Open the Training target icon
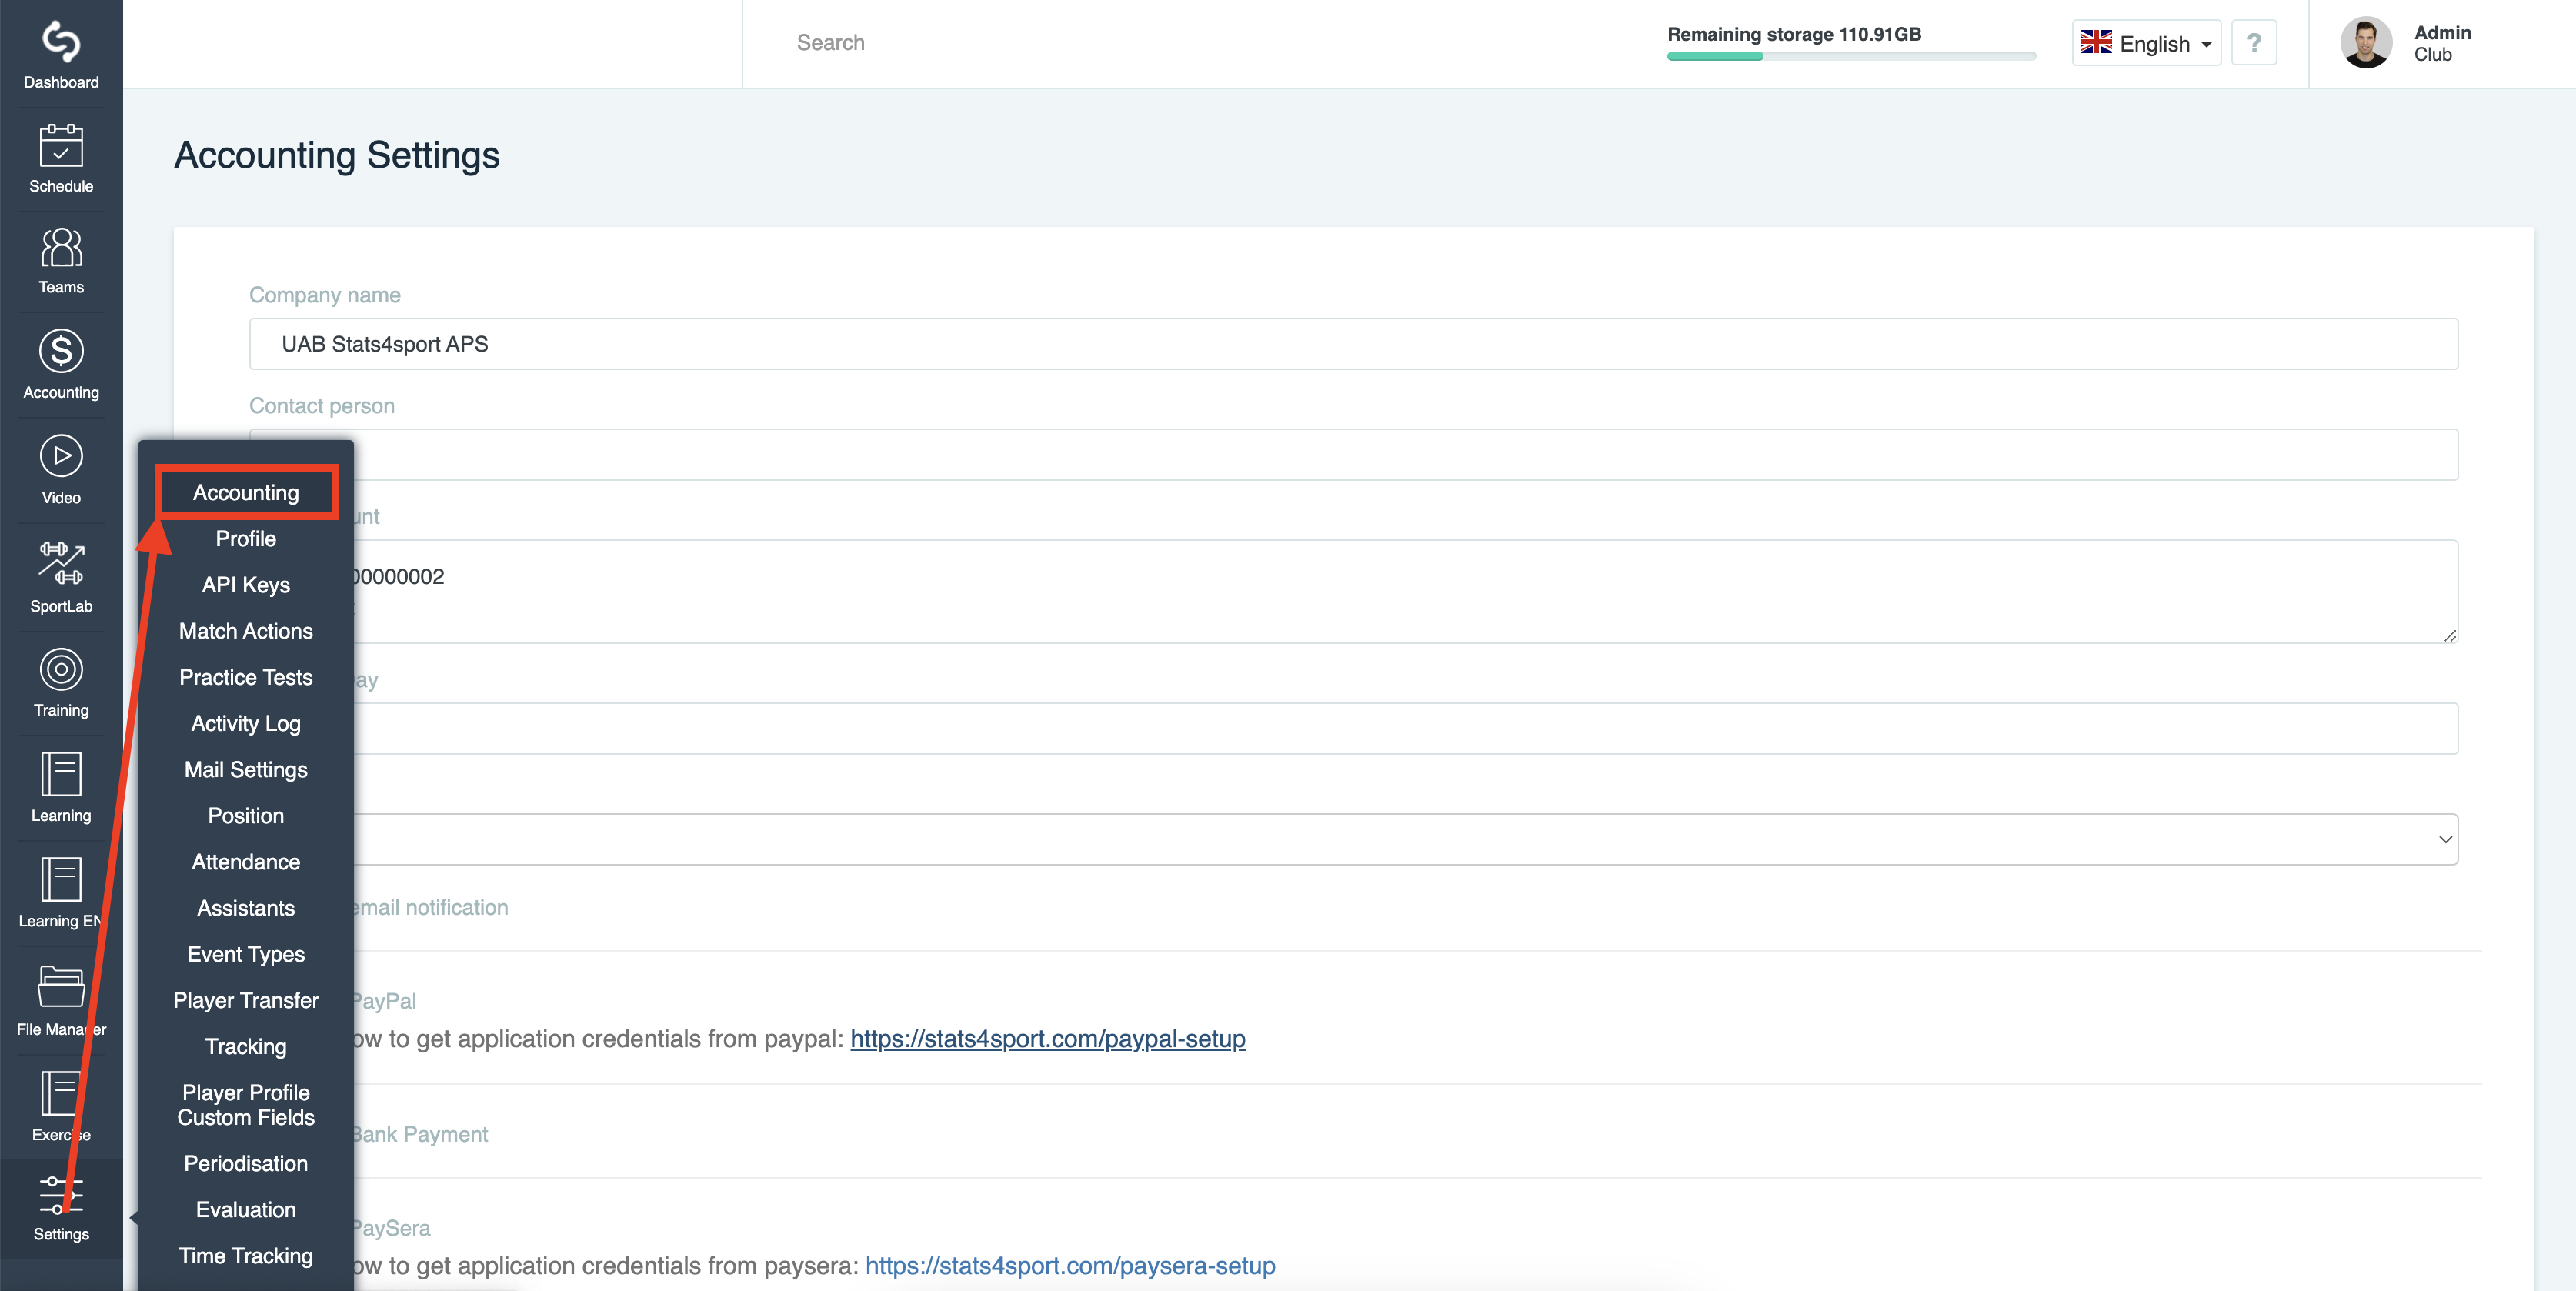Image resolution: width=2576 pixels, height=1291 pixels. coord(61,669)
